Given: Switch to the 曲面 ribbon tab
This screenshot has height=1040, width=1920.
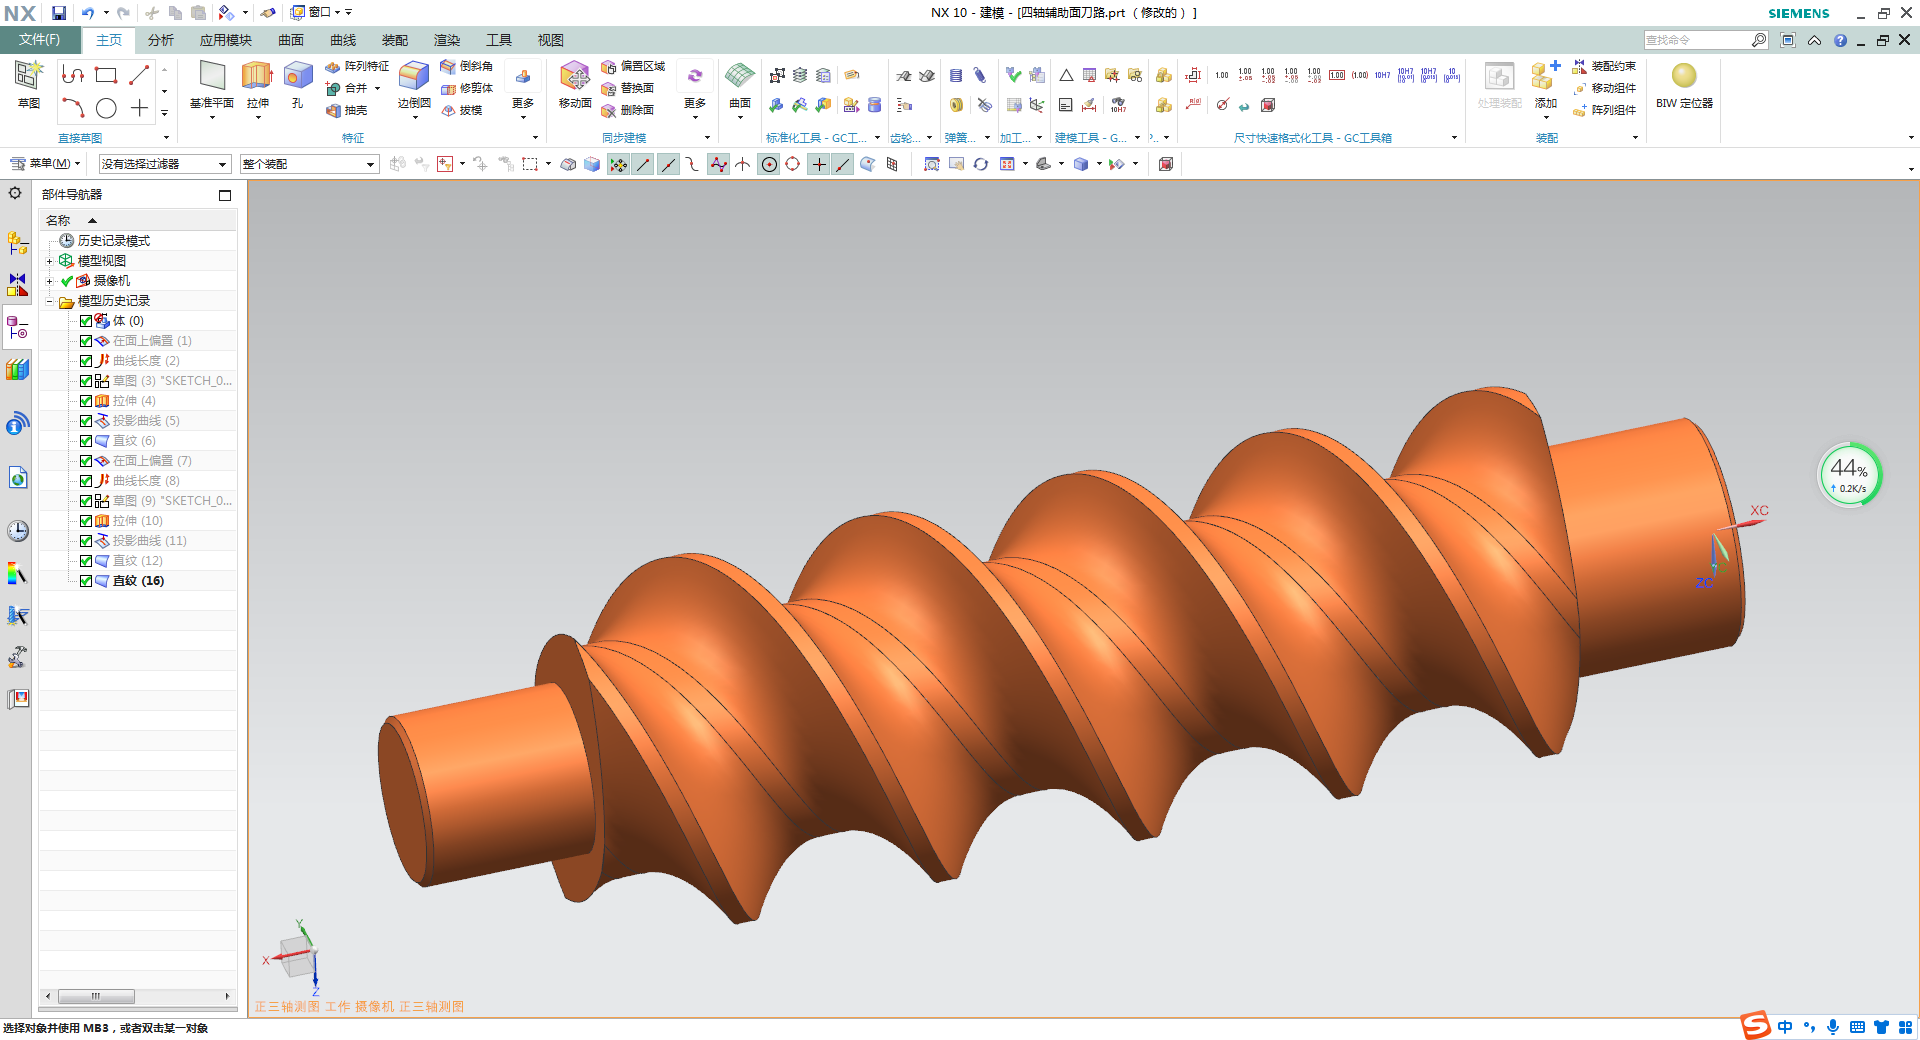Looking at the screenshot, I should coord(290,40).
